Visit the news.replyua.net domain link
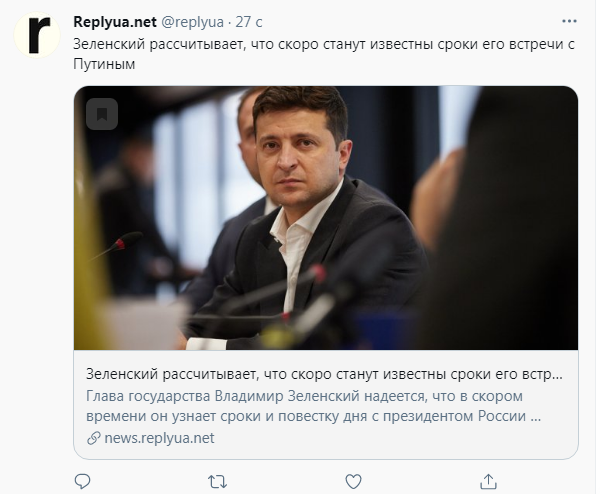This screenshot has width=600, height=494. point(159,438)
